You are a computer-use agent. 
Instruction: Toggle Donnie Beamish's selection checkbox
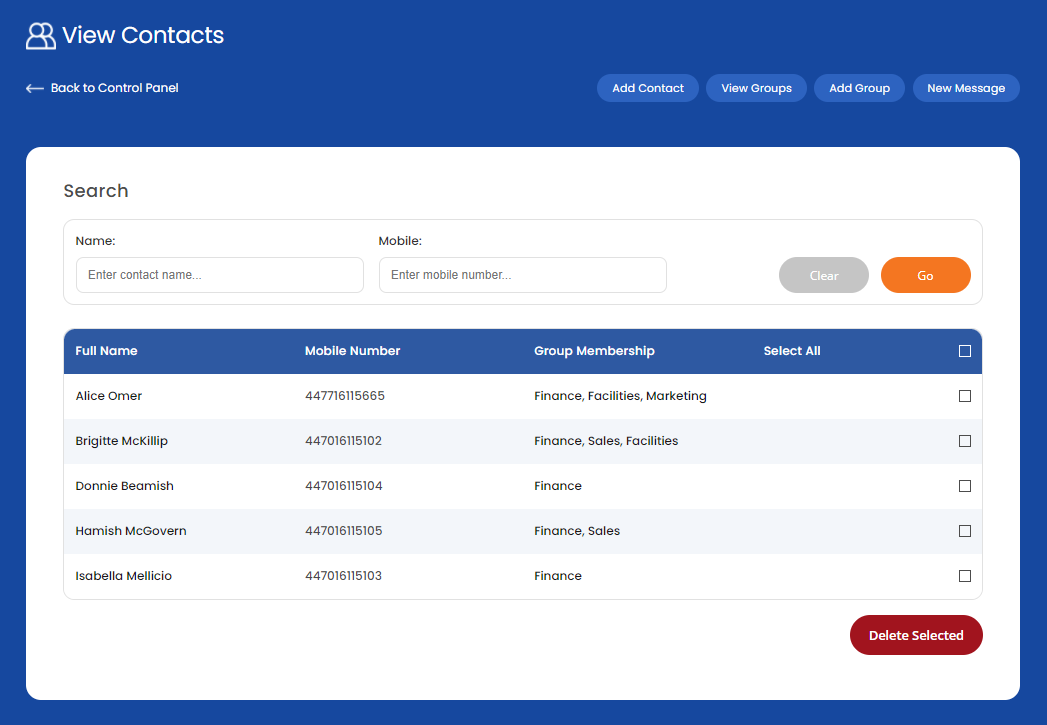coord(964,486)
